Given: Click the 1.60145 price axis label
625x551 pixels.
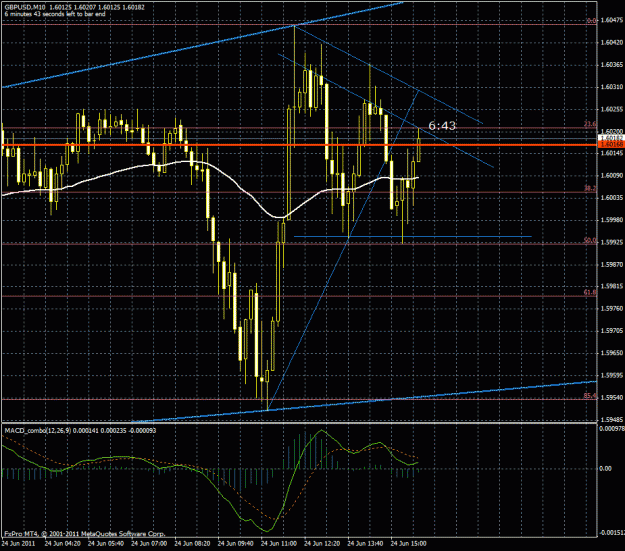Looking at the screenshot, I should [611, 153].
